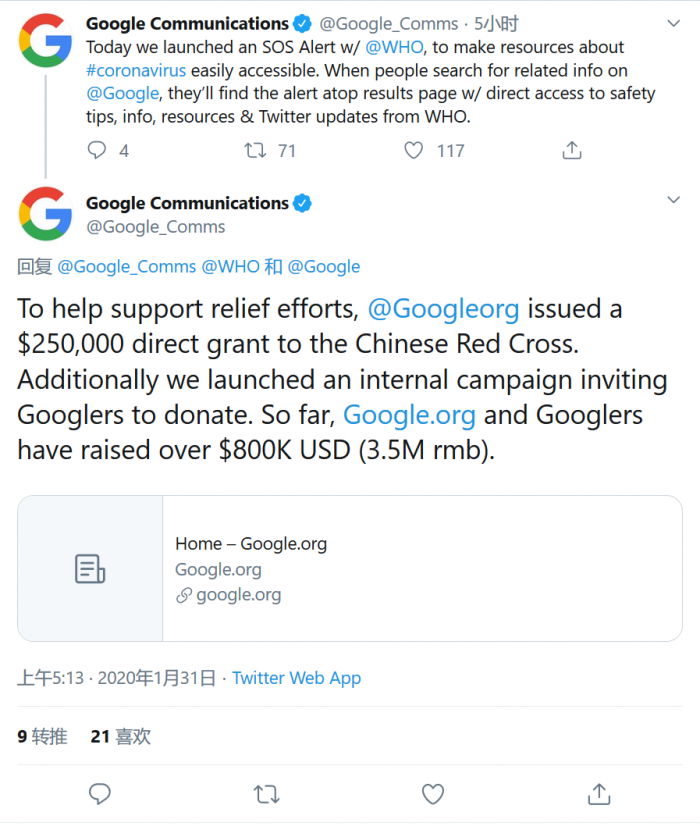
Task: Click the @Googleorg mention in the tweet
Action: coord(443,309)
